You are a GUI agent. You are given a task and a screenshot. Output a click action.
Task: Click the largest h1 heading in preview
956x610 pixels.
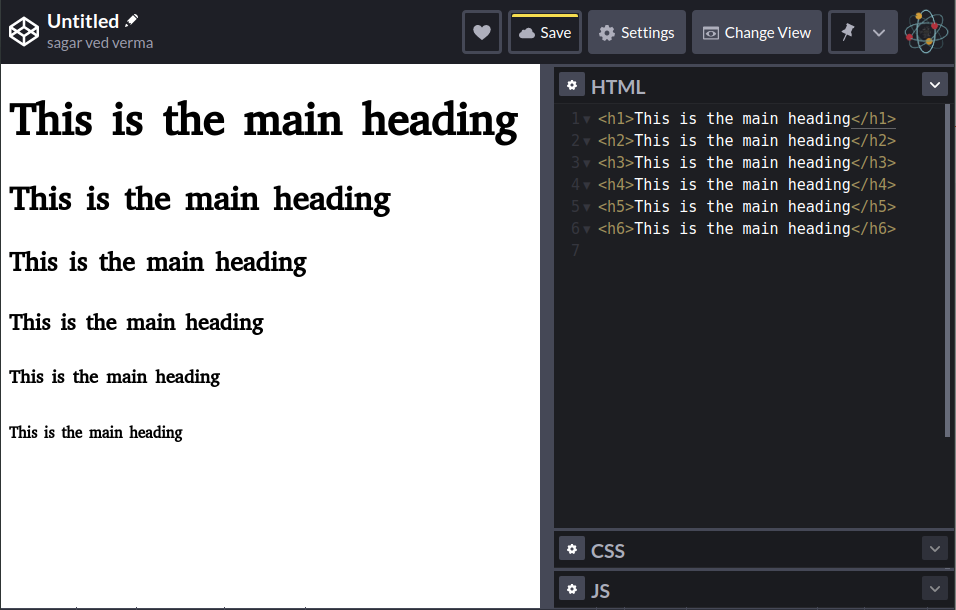[263, 121]
